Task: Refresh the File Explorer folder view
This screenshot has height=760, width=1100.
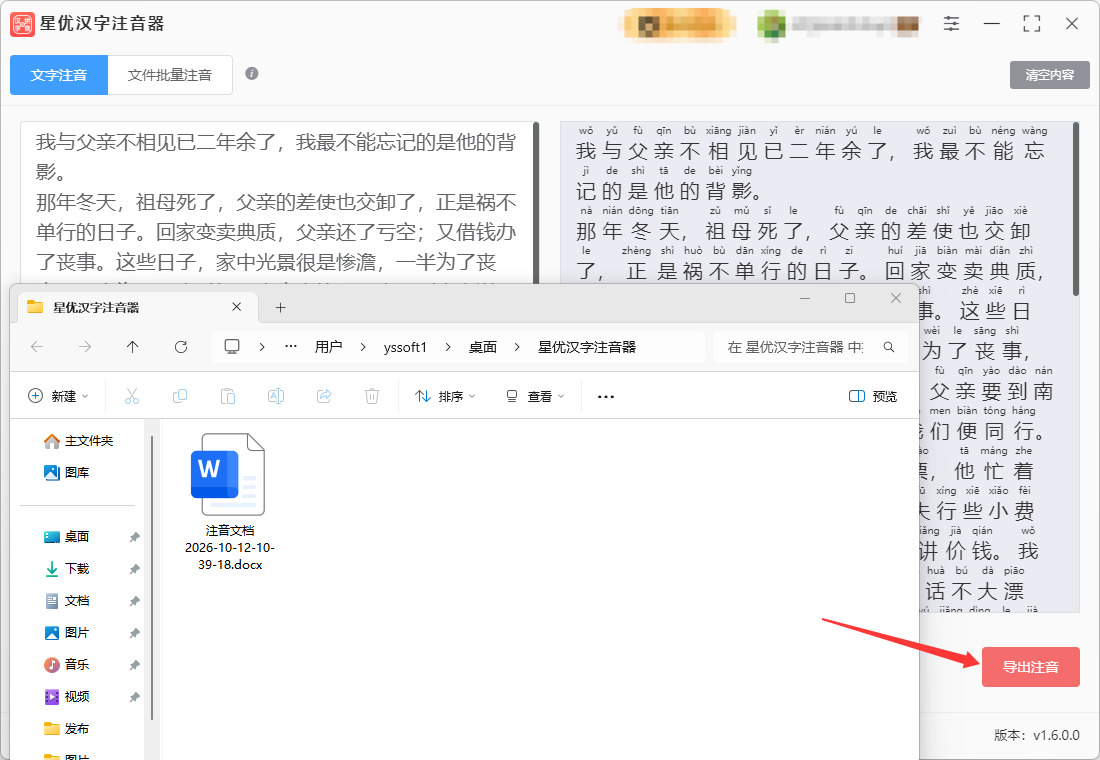Action: tap(181, 347)
